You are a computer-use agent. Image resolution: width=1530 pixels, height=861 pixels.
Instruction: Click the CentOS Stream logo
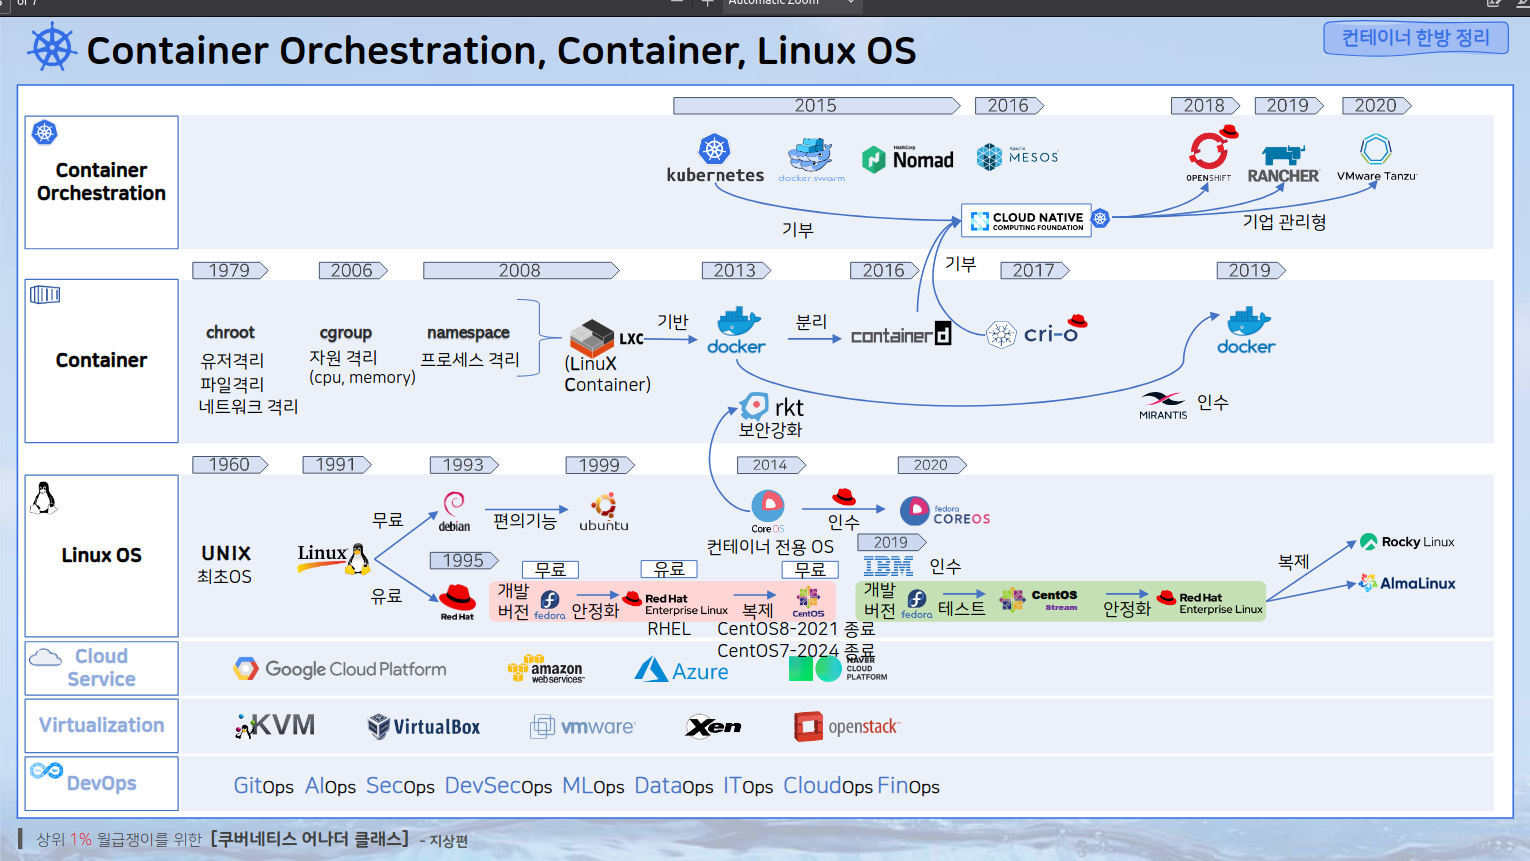click(x=1039, y=600)
